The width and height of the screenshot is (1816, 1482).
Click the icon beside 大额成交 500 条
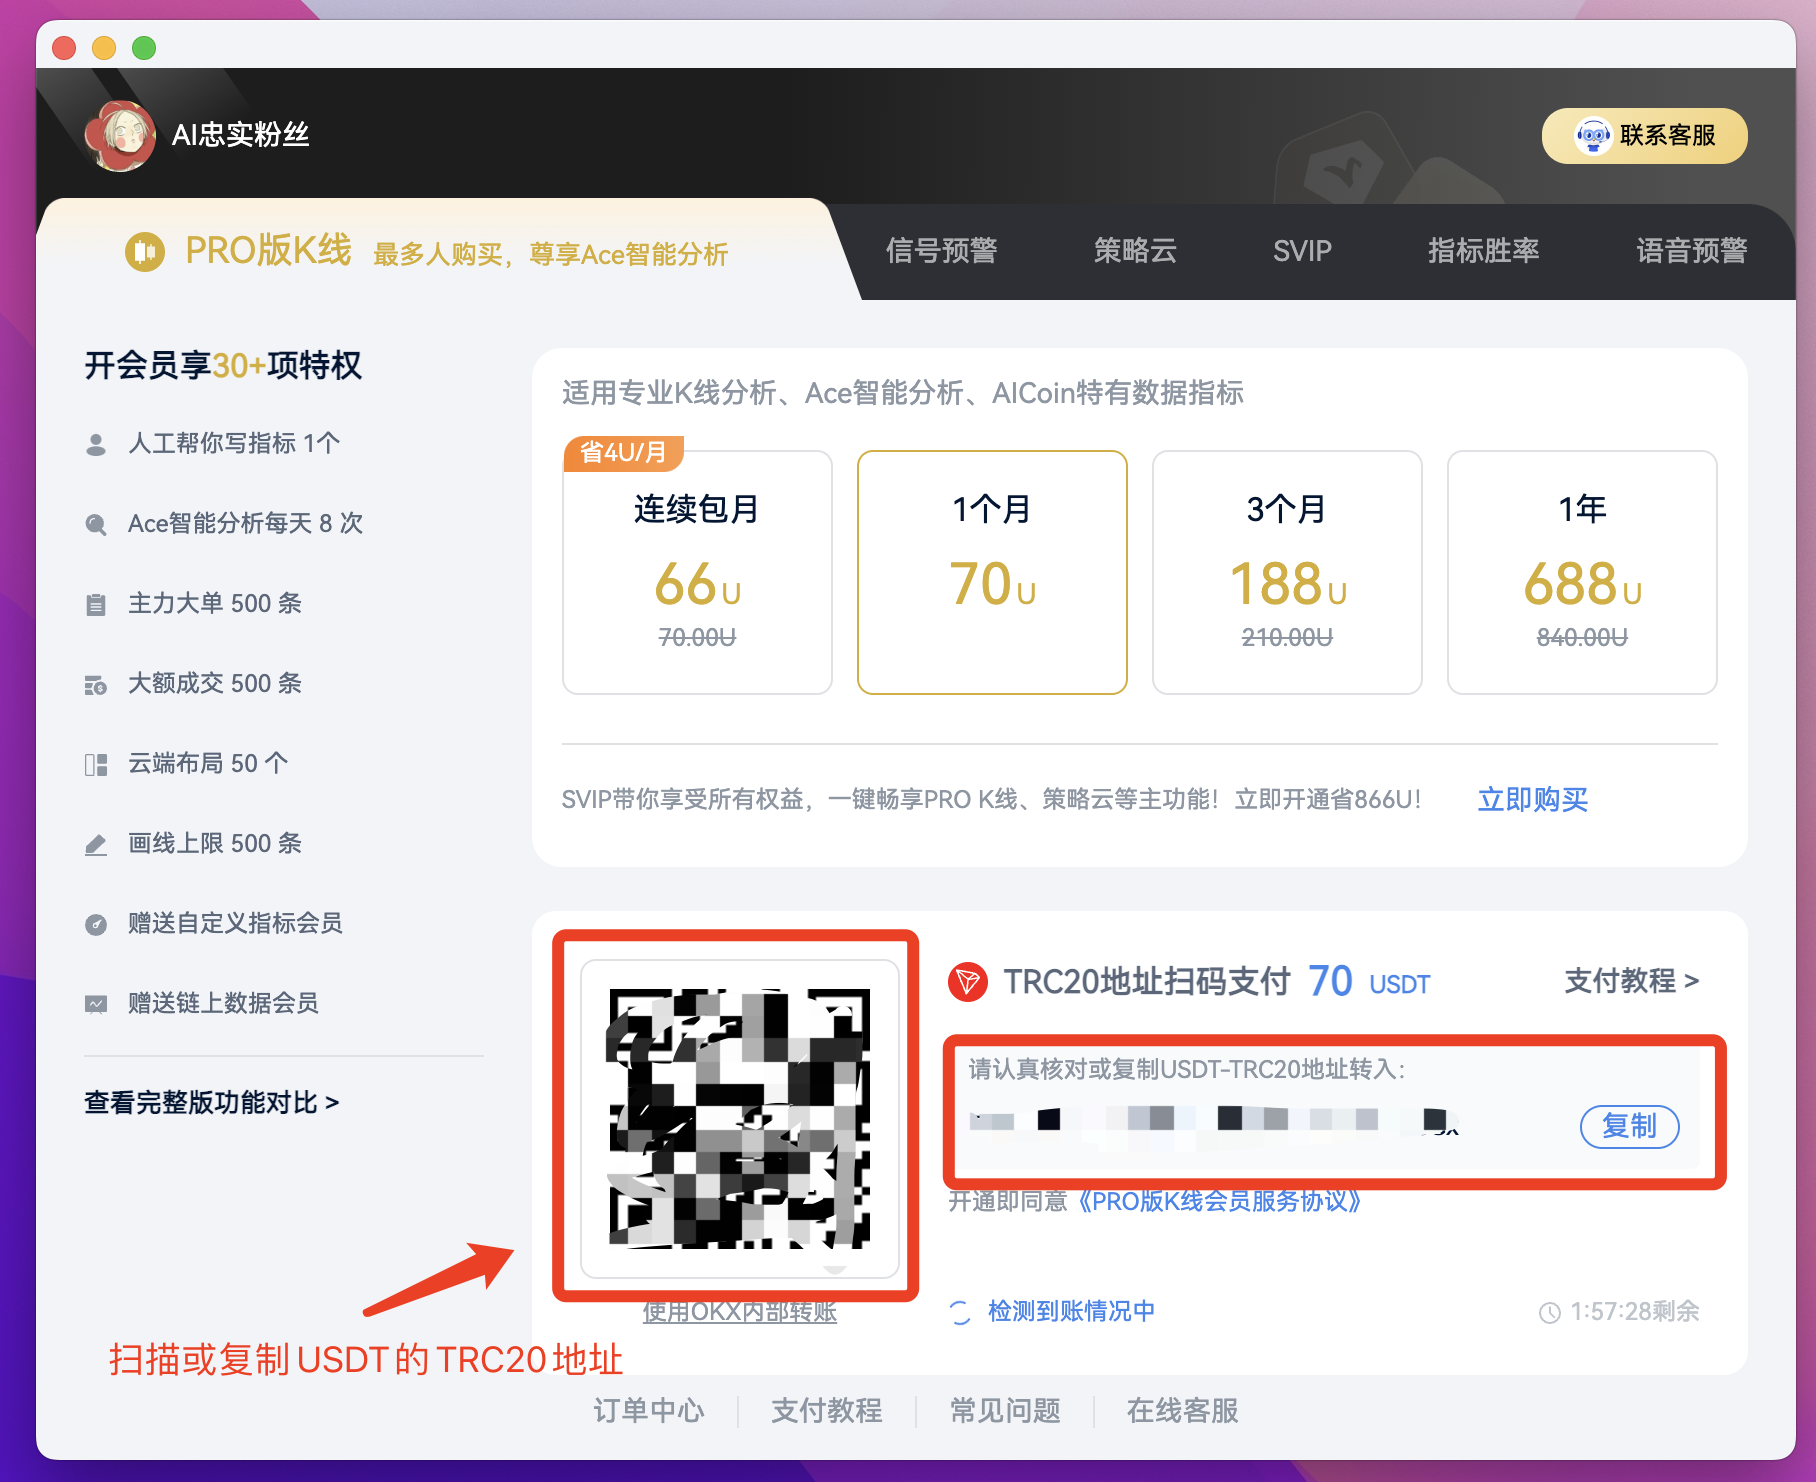tap(96, 684)
